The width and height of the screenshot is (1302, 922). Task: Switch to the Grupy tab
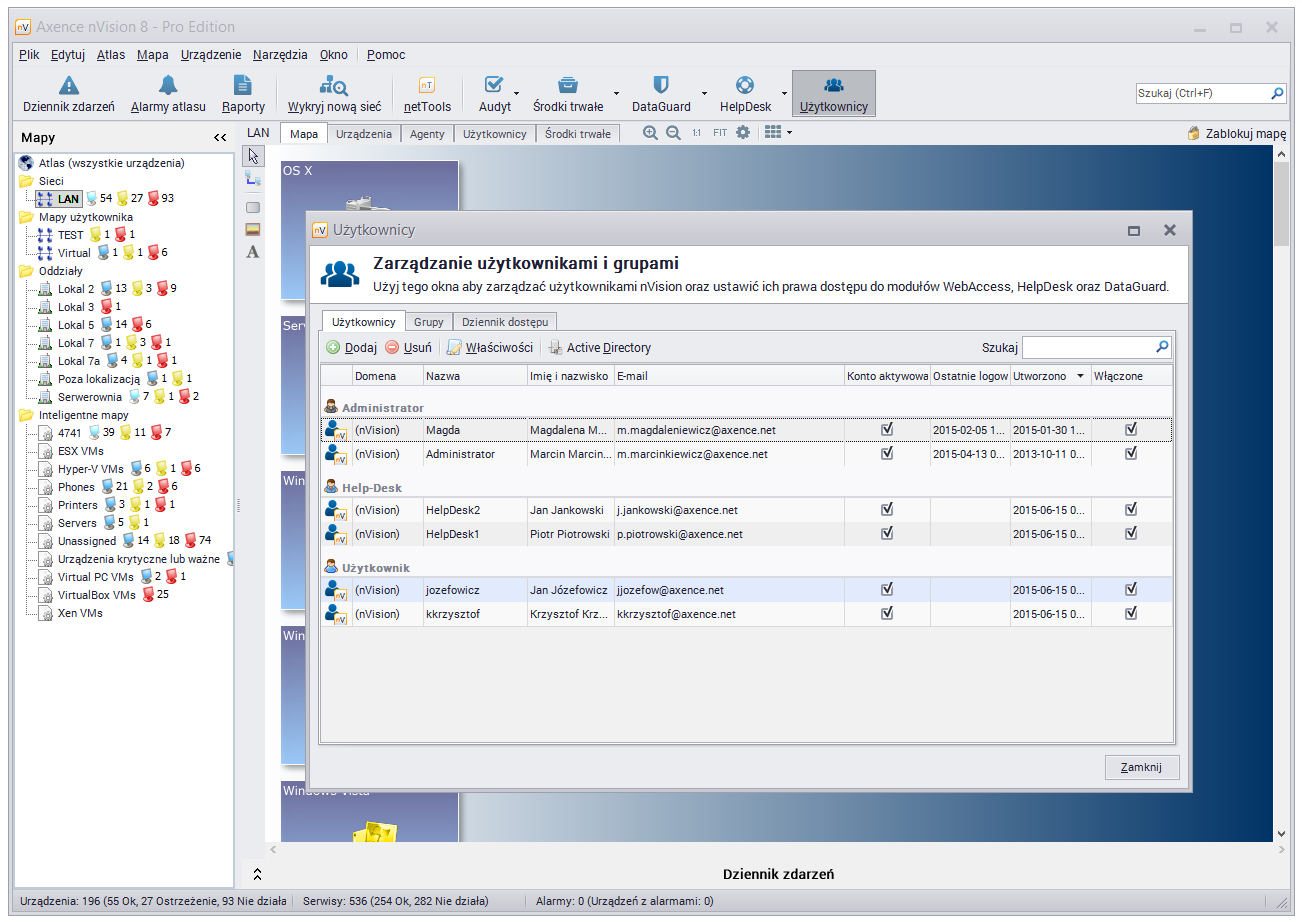[429, 322]
